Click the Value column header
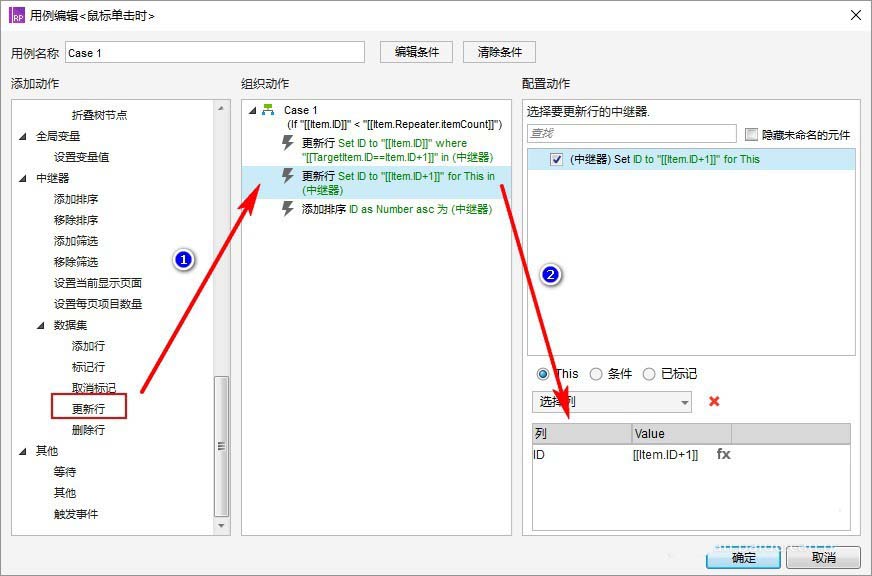The width and height of the screenshot is (872, 576). pyautogui.click(x=681, y=434)
